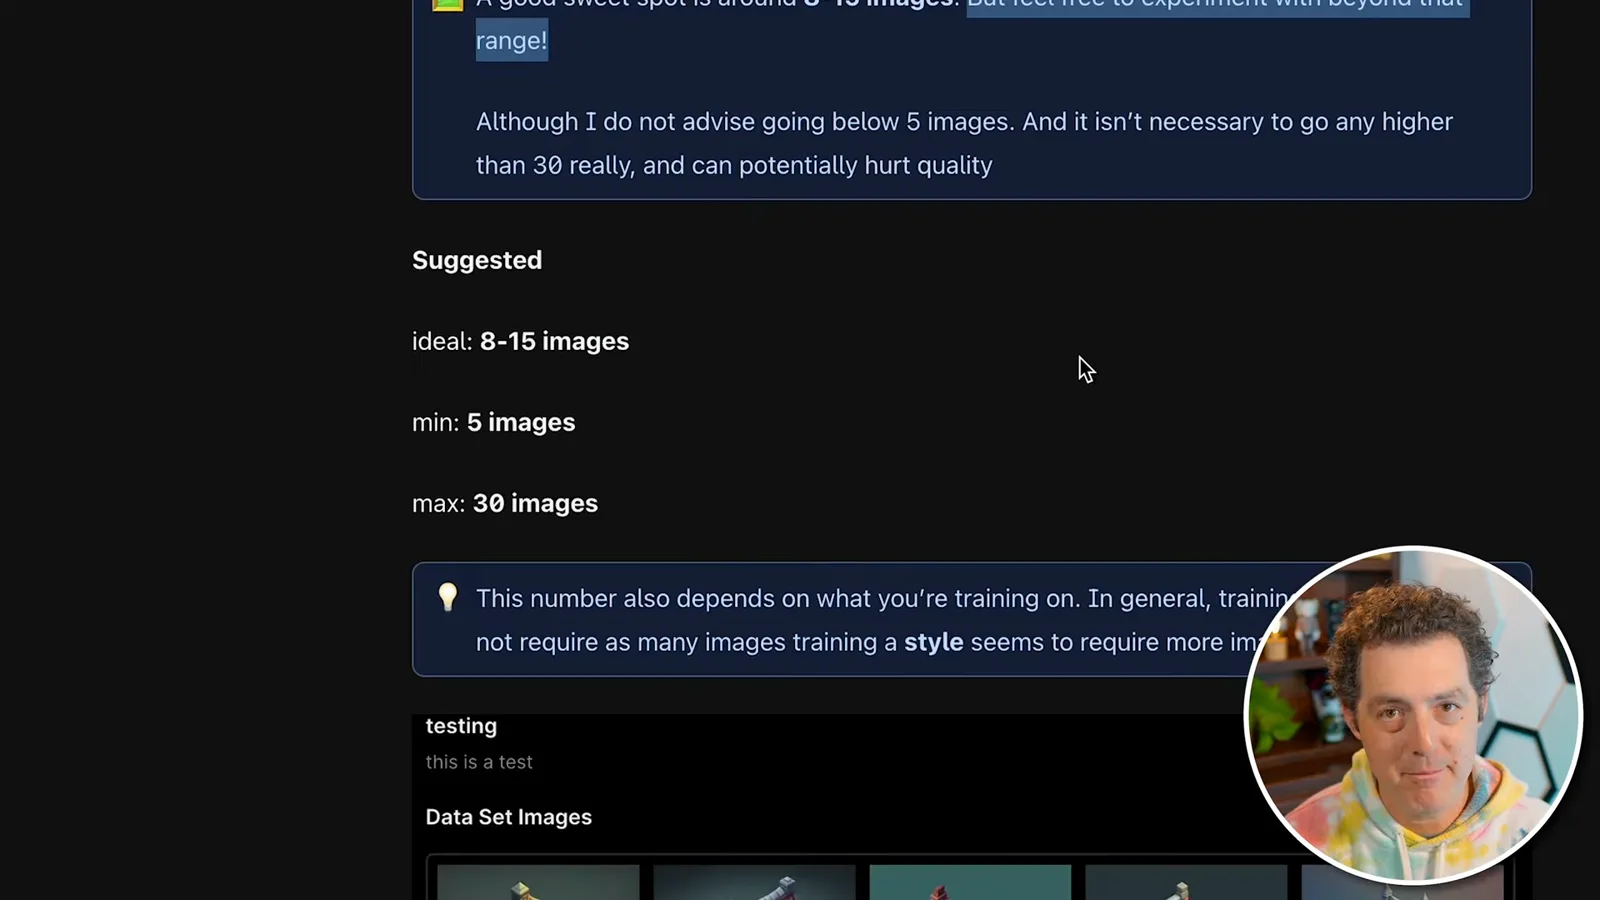1600x900 pixels.
Task: Click the "Suggested" heading
Action: pos(477,260)
